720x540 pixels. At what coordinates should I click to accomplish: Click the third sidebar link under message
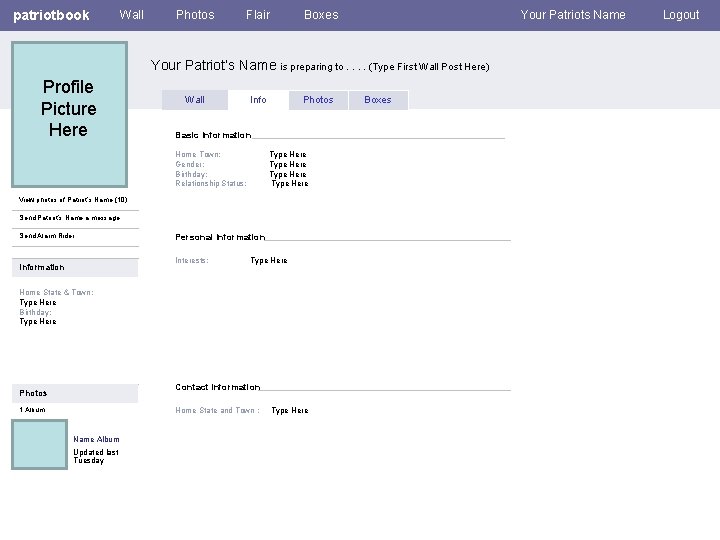point(47,236)
